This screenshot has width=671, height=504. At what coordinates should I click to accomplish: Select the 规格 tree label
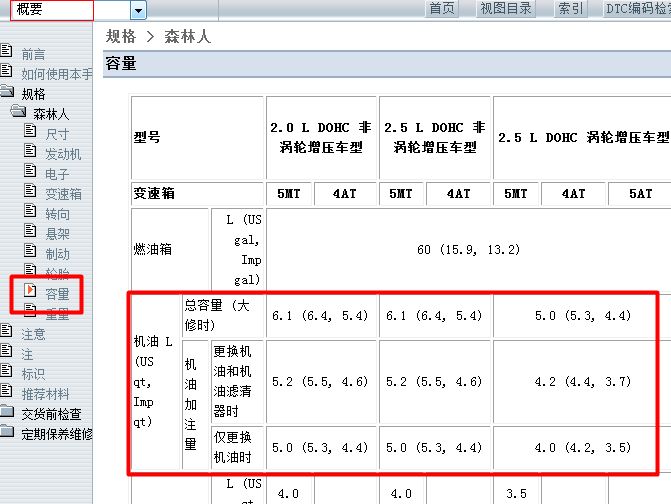33,94
